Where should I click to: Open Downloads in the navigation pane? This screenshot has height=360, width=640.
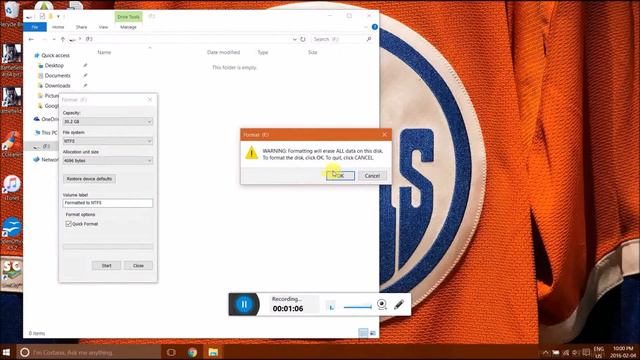click(x=57, y=86)
